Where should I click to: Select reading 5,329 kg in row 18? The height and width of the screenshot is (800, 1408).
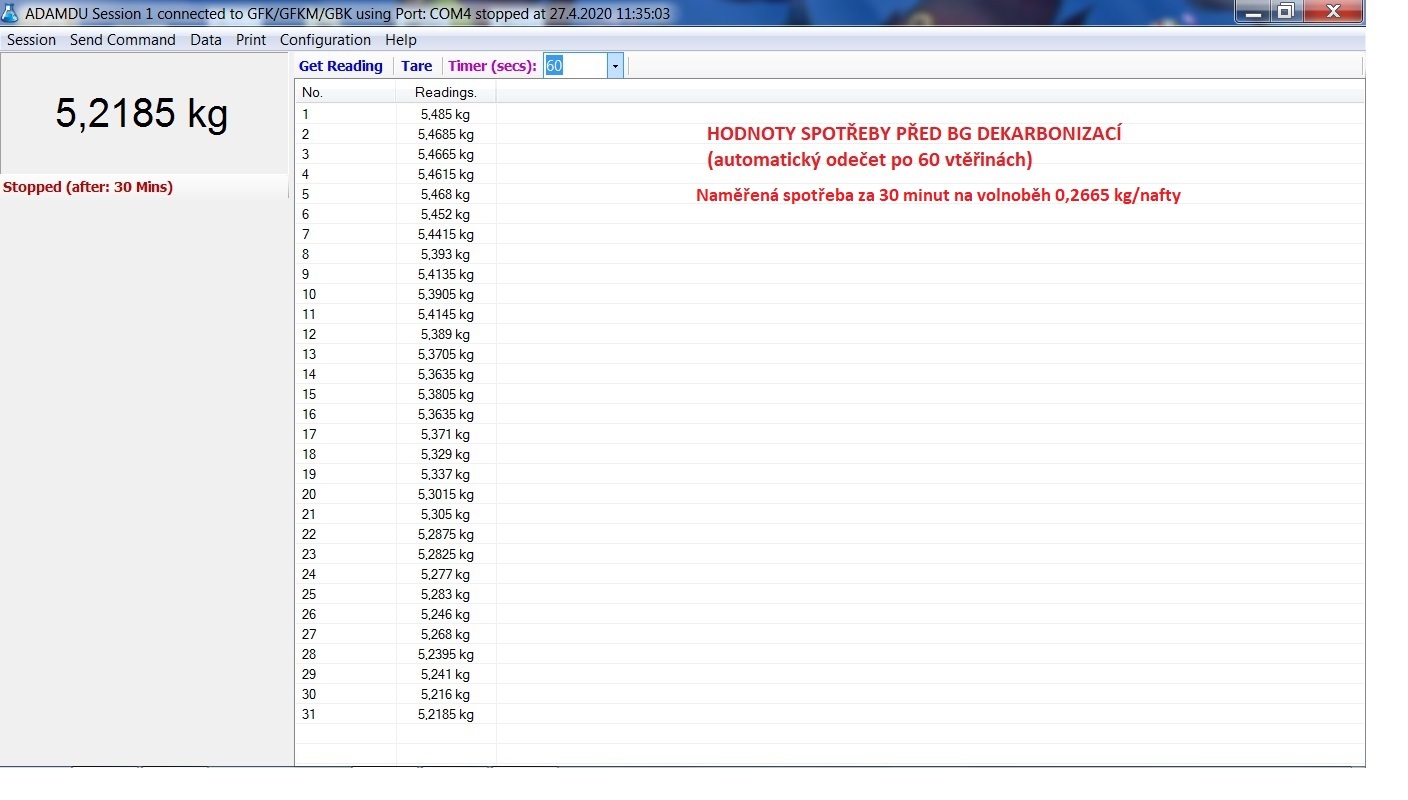[x=446, y=454]
